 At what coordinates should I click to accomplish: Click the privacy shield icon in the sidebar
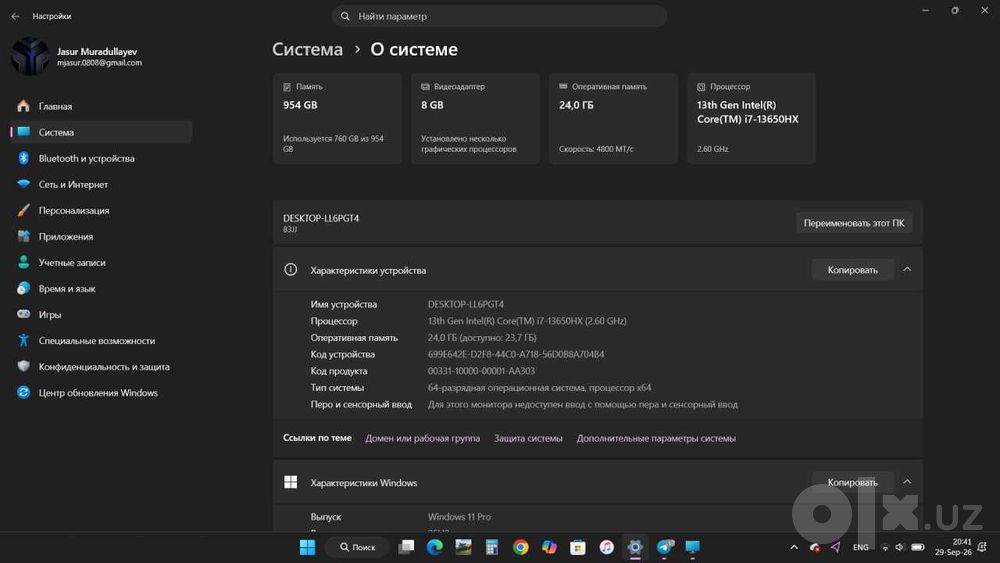(24, 367)
